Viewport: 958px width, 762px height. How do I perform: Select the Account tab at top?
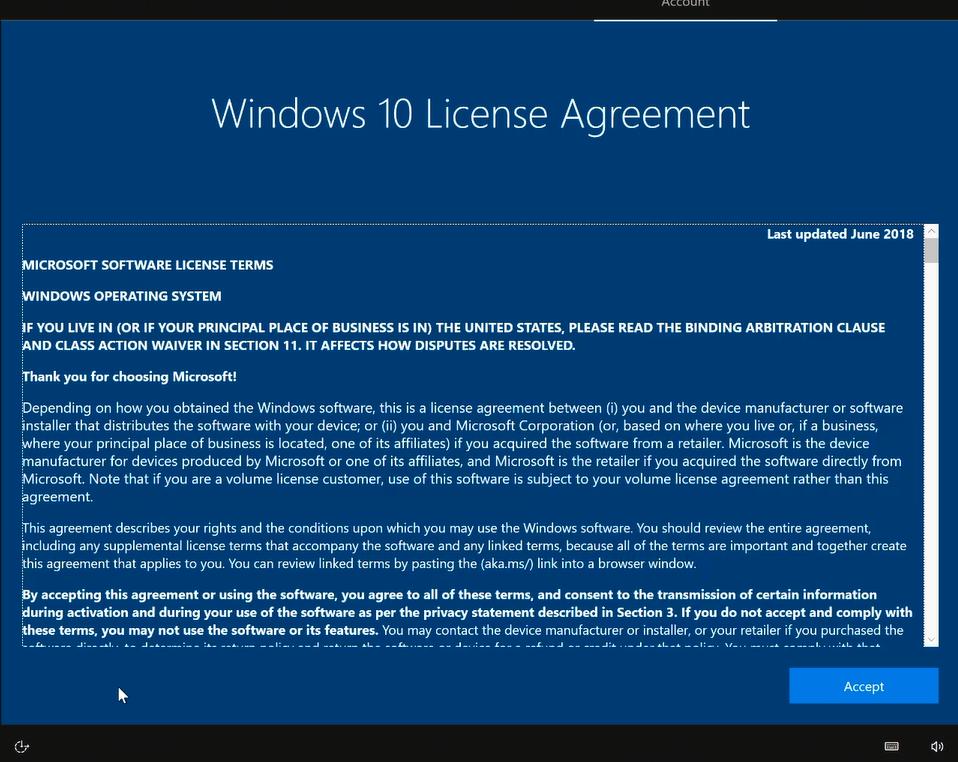[685, 5]
